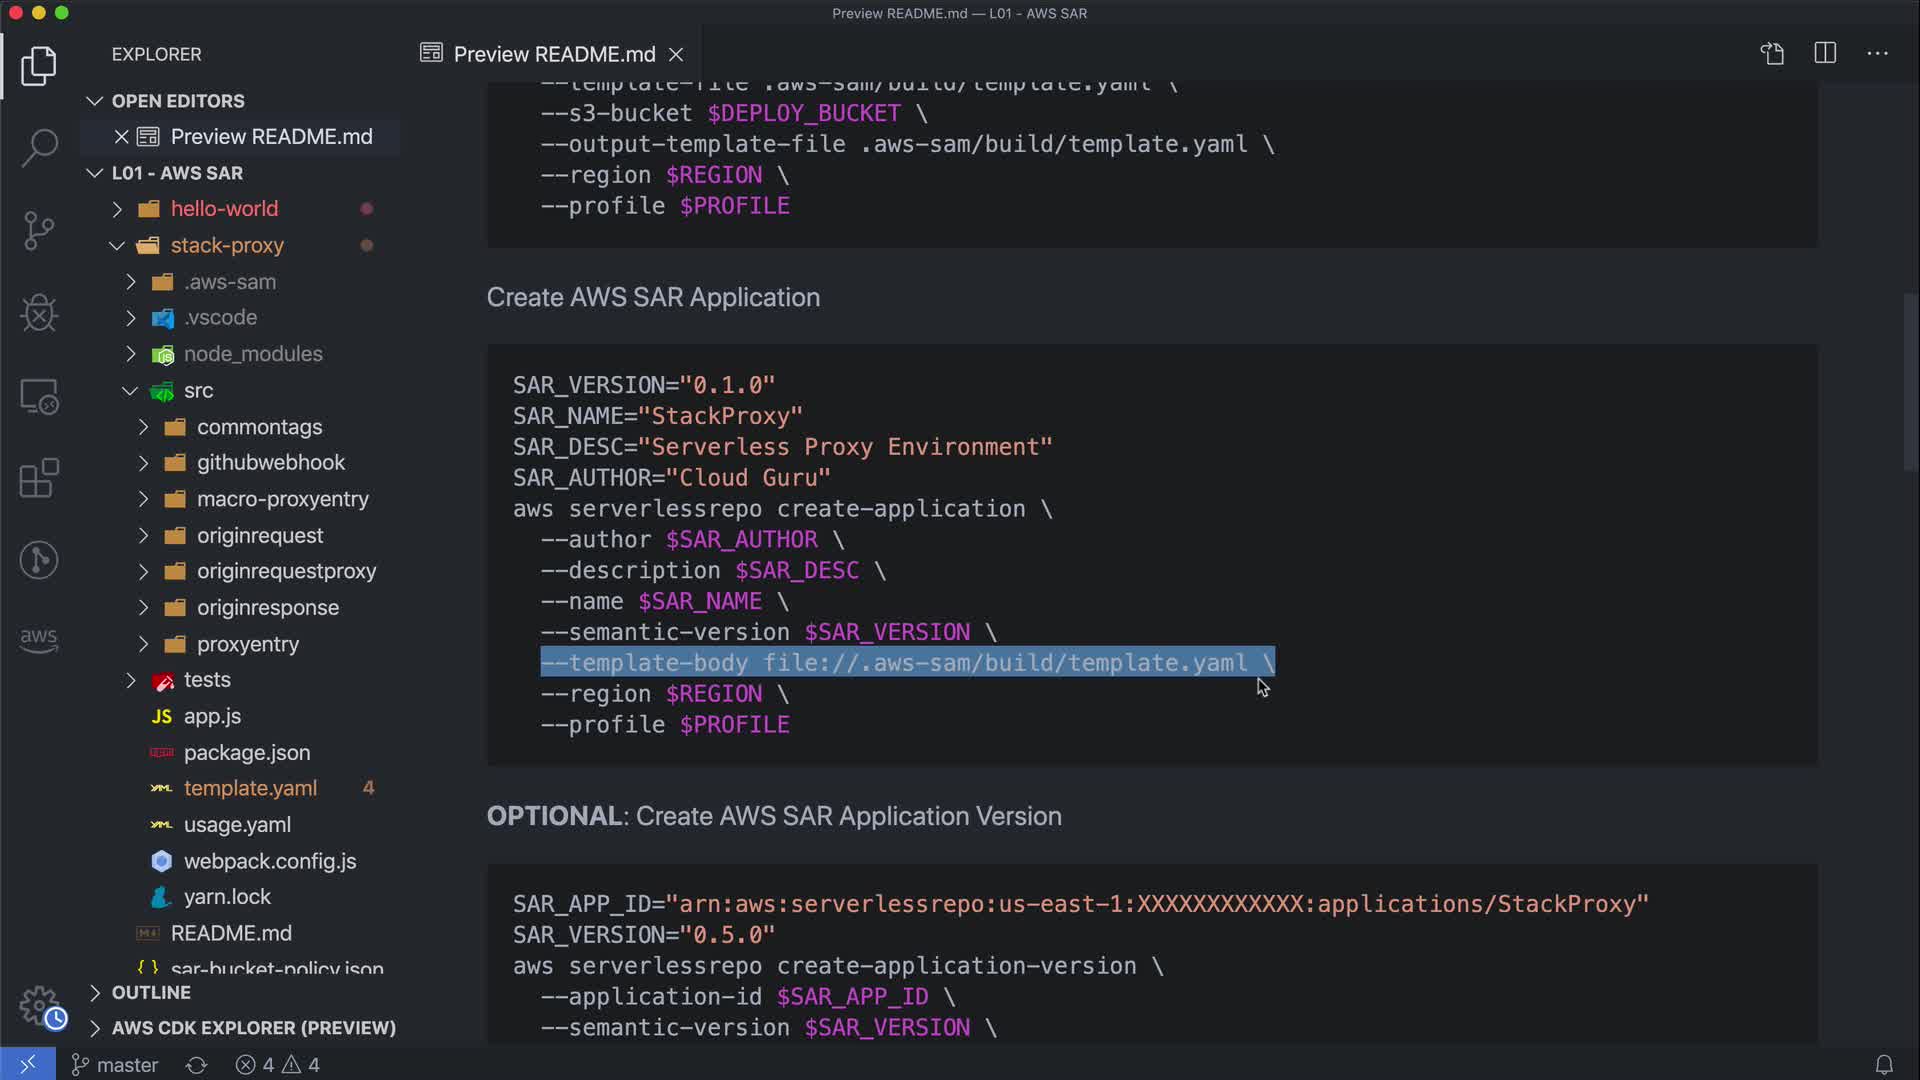Screen dimensions: 1920x1080
Task: Open the Search view in activity bar
Action: (39, 148)
